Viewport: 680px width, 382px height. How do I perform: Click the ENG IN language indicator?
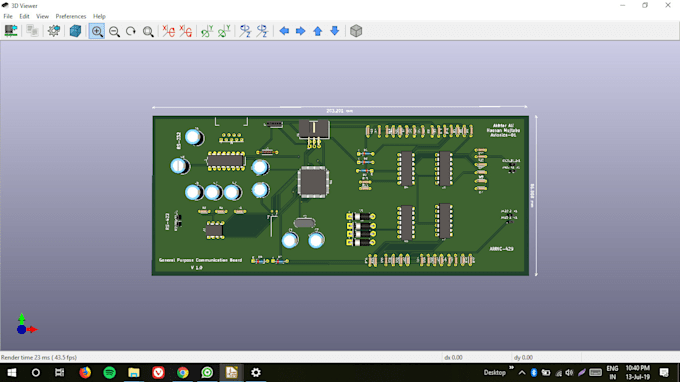point(612,372)
